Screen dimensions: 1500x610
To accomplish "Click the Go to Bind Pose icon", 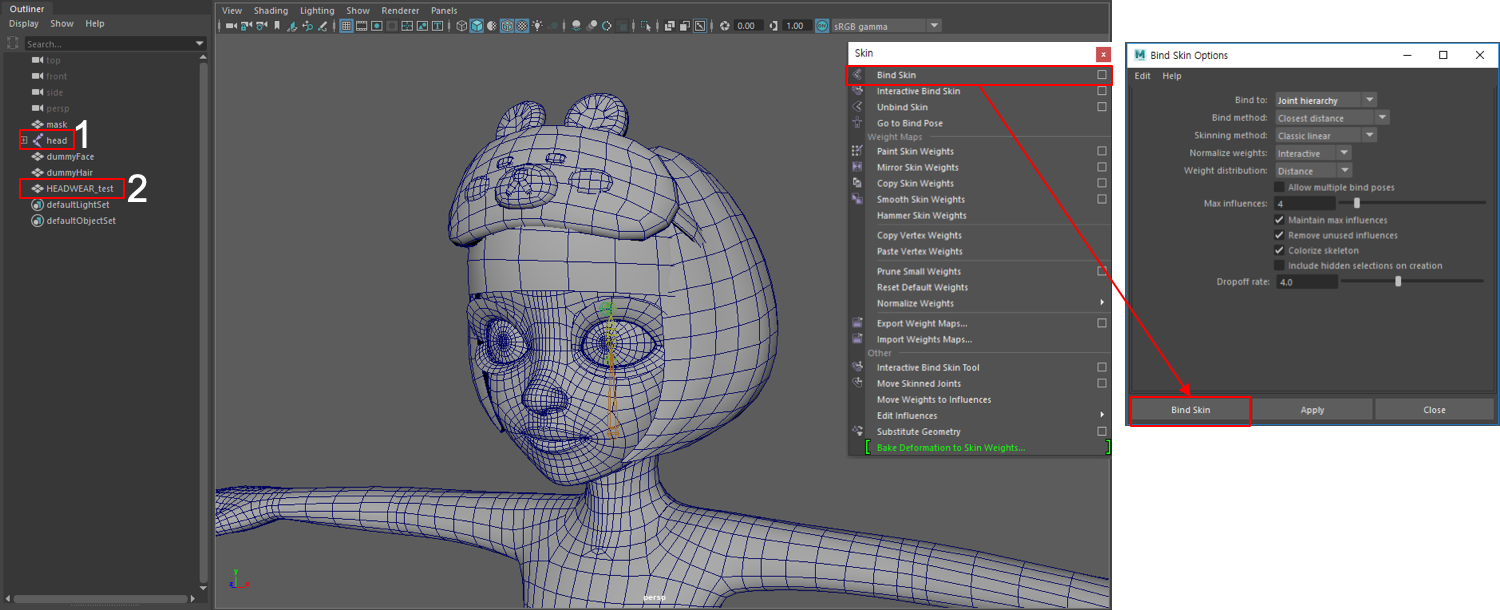I will coord(857,123).
